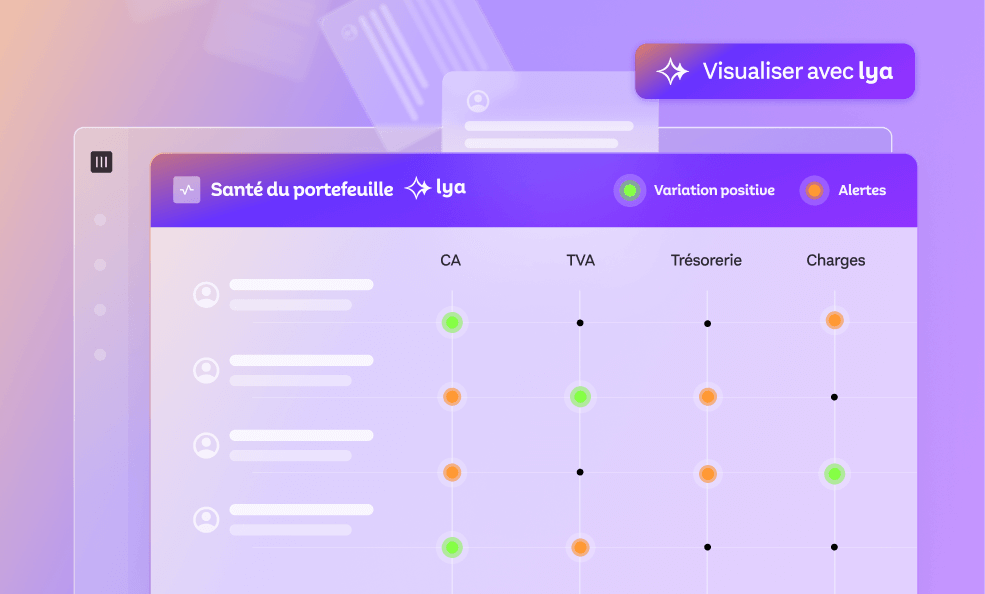The image size is (985, 594).
Task: Click green Charges indicator in third row
Action: [x=834, y=473]
